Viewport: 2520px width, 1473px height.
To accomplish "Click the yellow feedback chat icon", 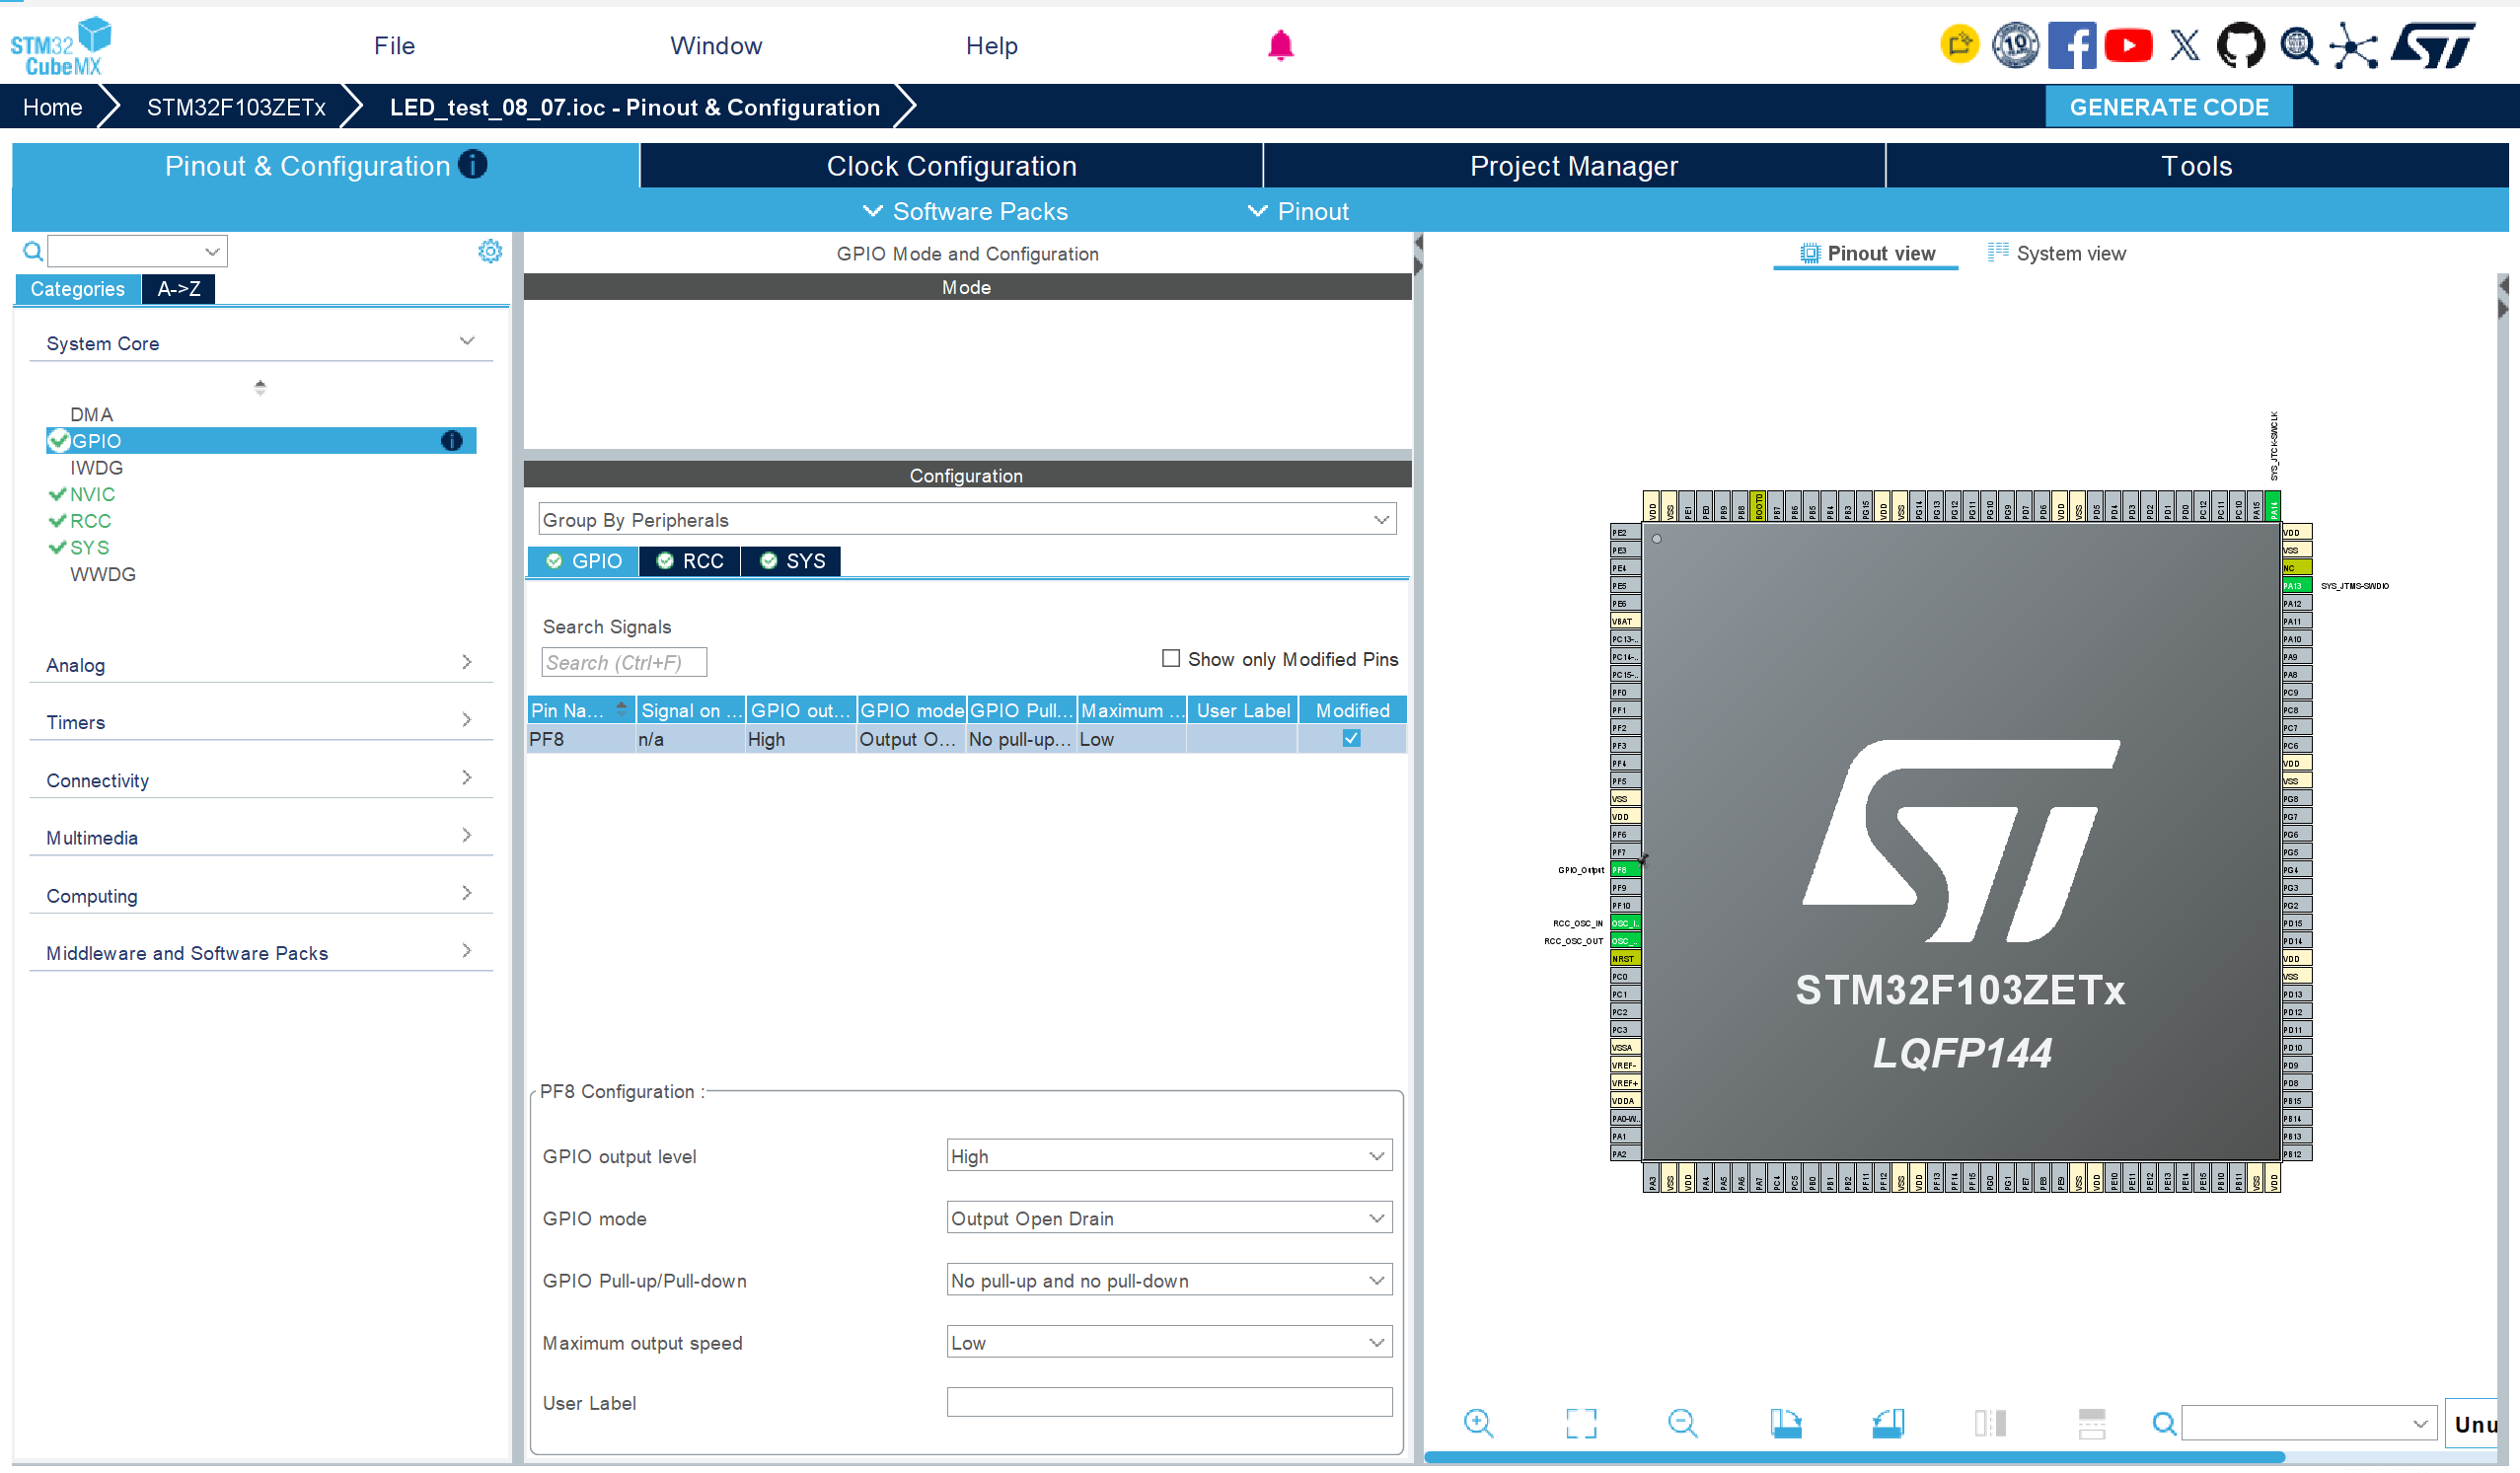I will click(1960, 45).
